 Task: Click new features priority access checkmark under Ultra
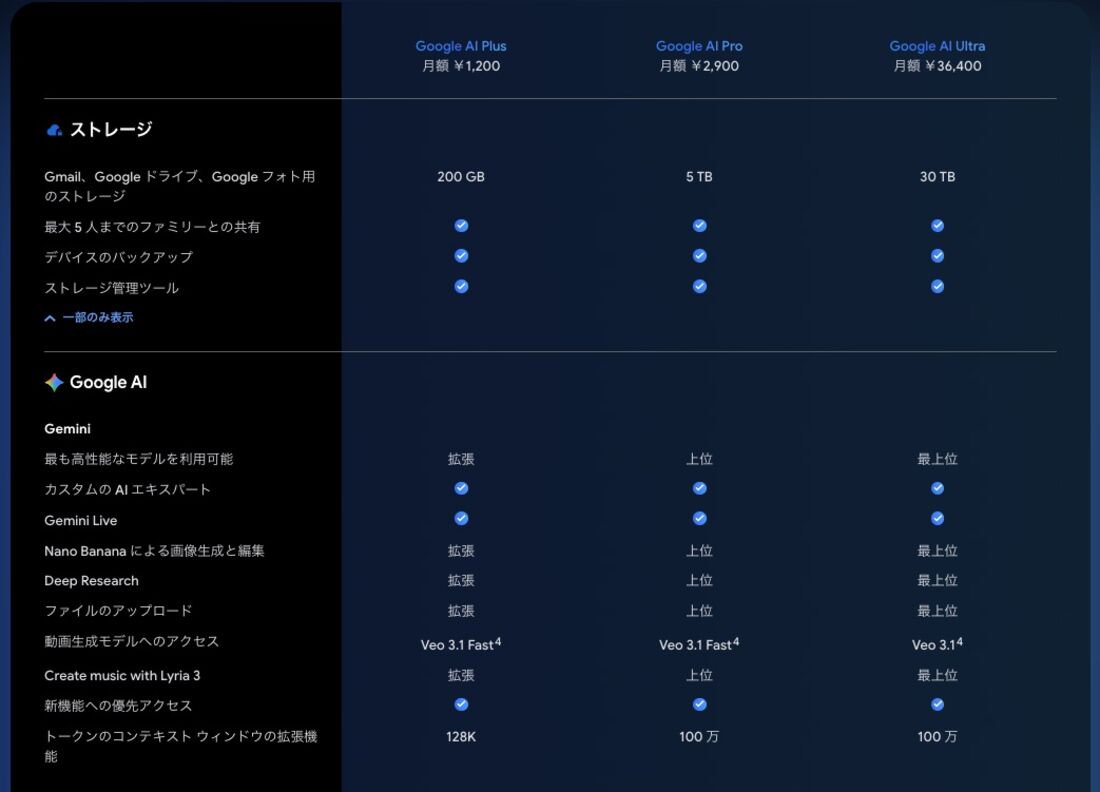click(x=937, y=704)
